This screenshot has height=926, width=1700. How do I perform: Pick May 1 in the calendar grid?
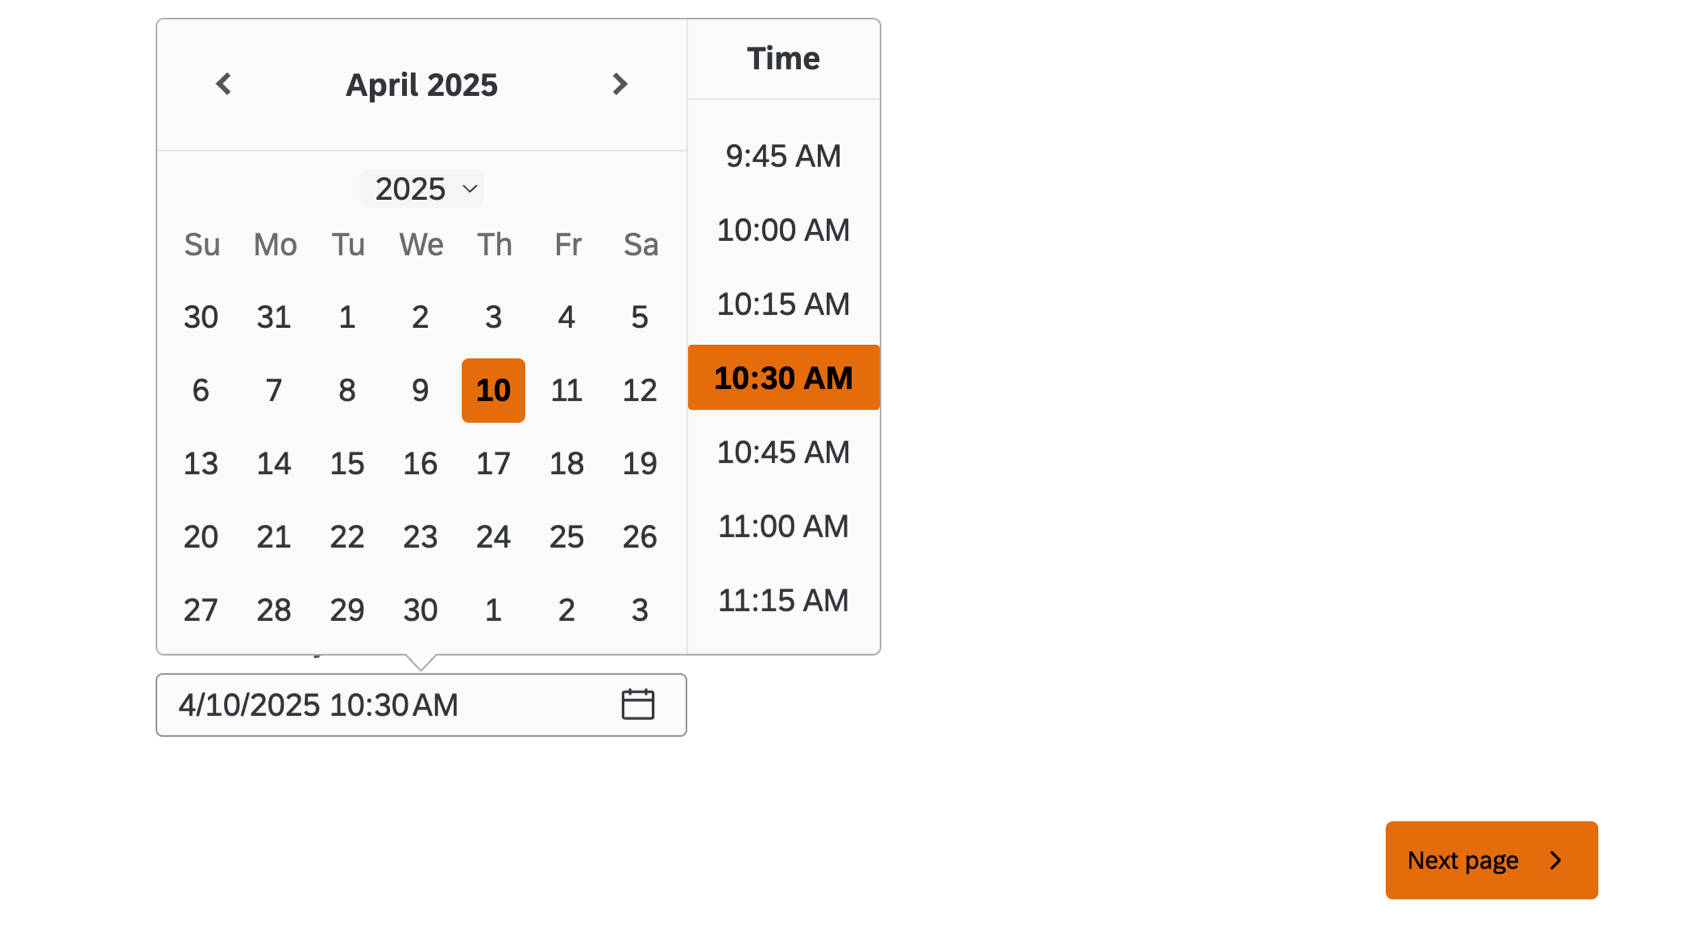pos(493,609)
